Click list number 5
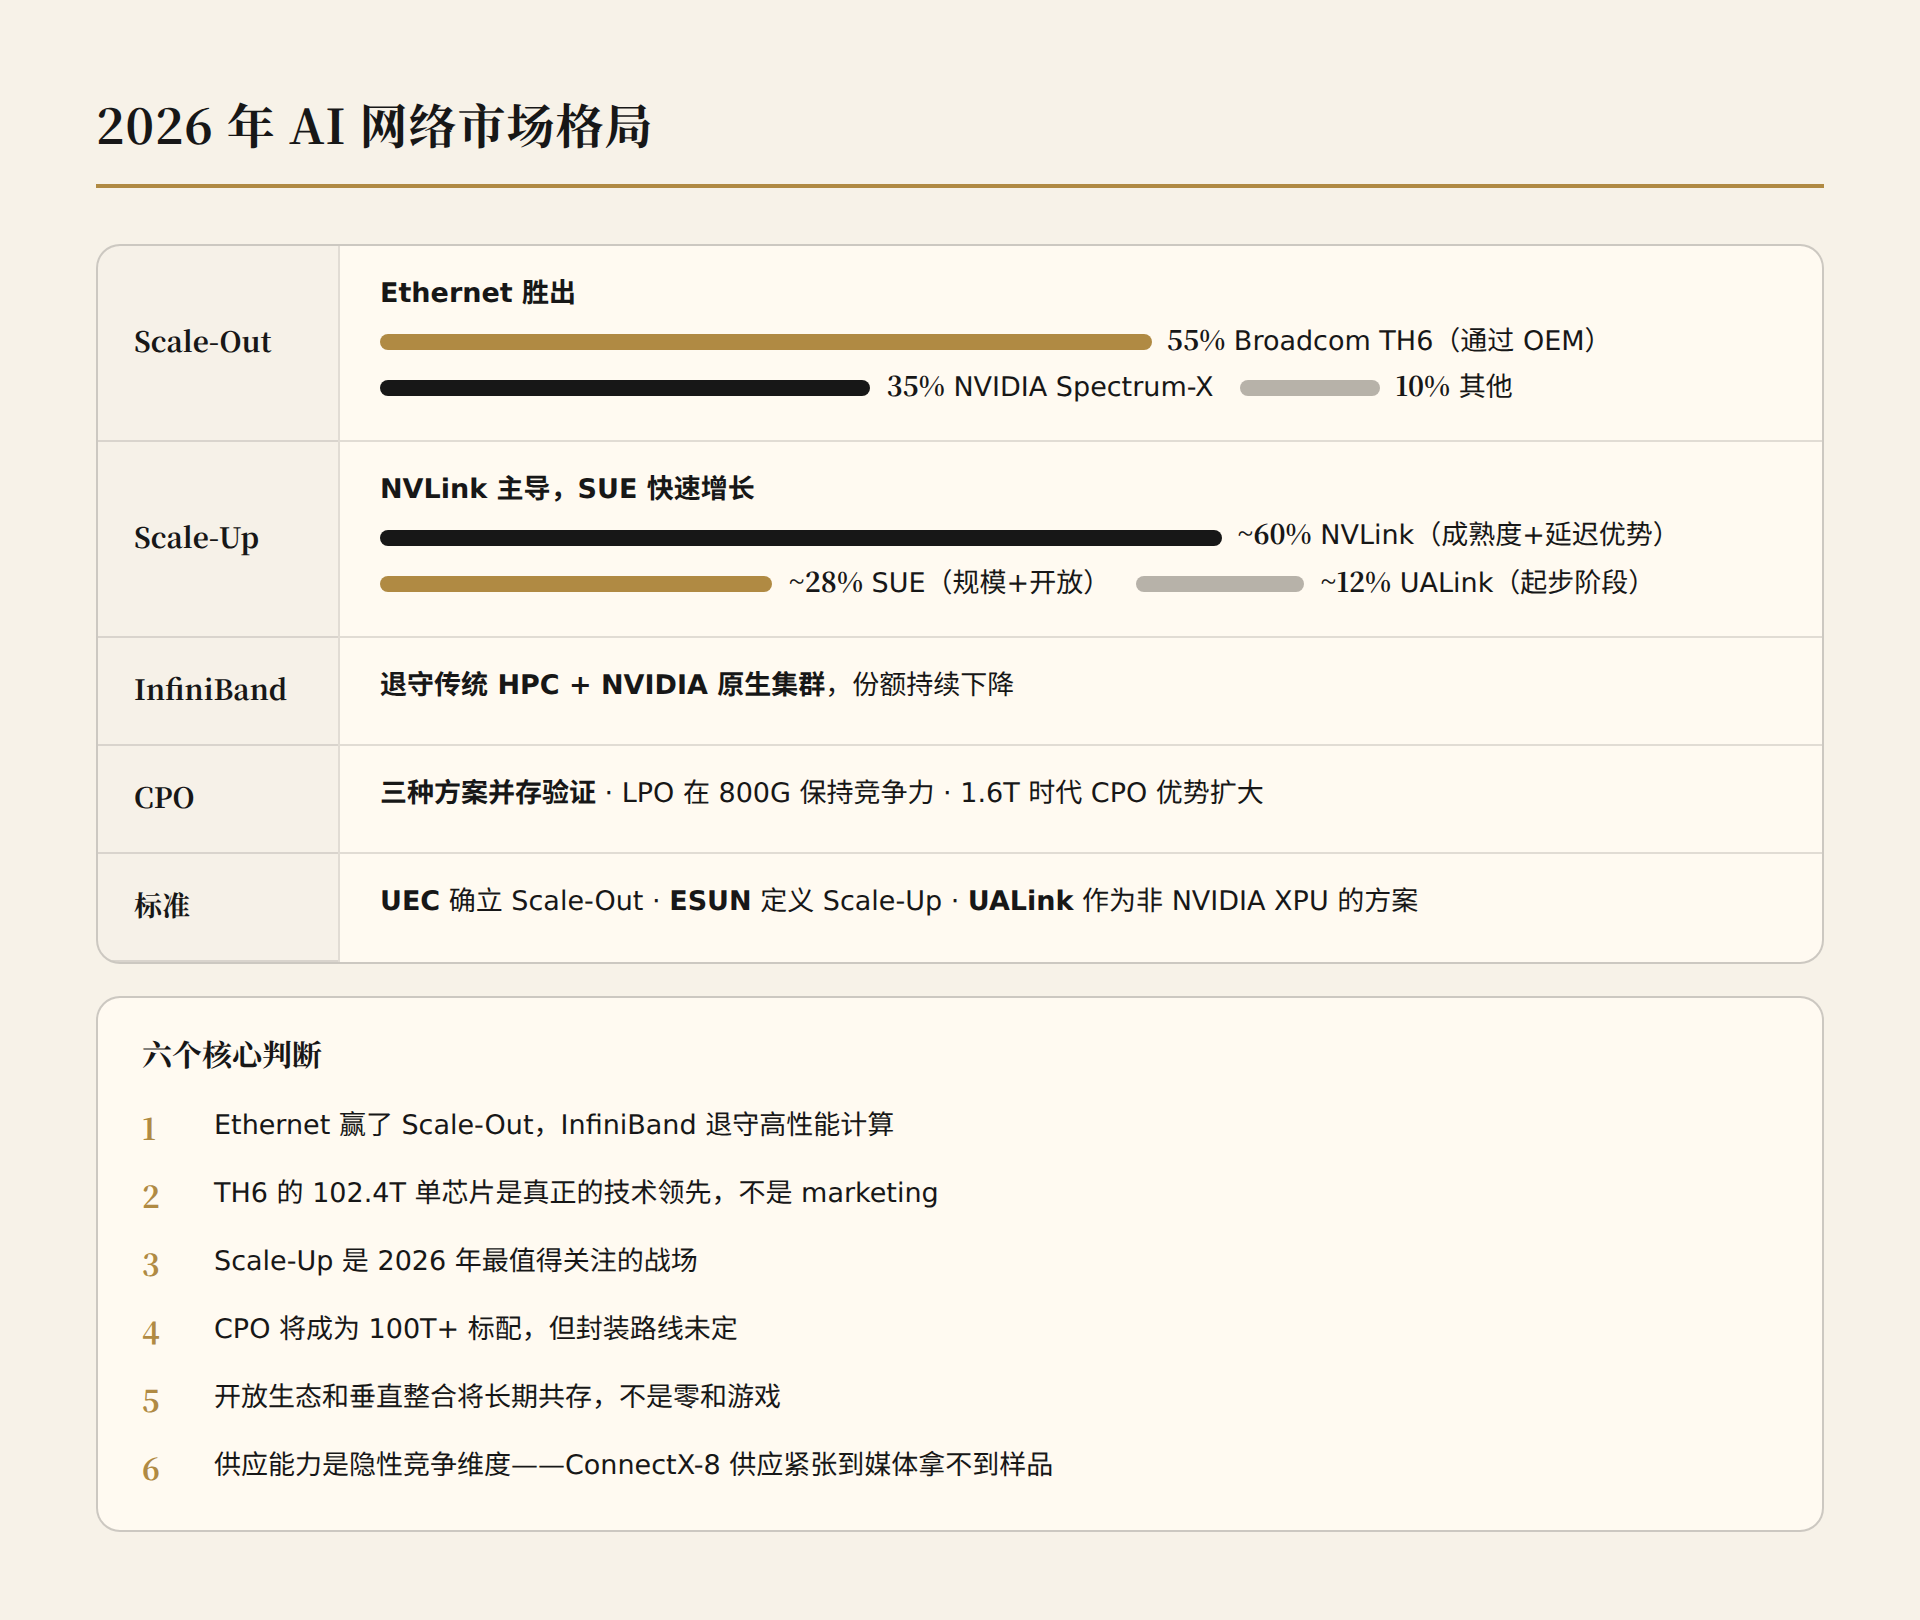The image size is (1920, 1620). click(150, 1401)
